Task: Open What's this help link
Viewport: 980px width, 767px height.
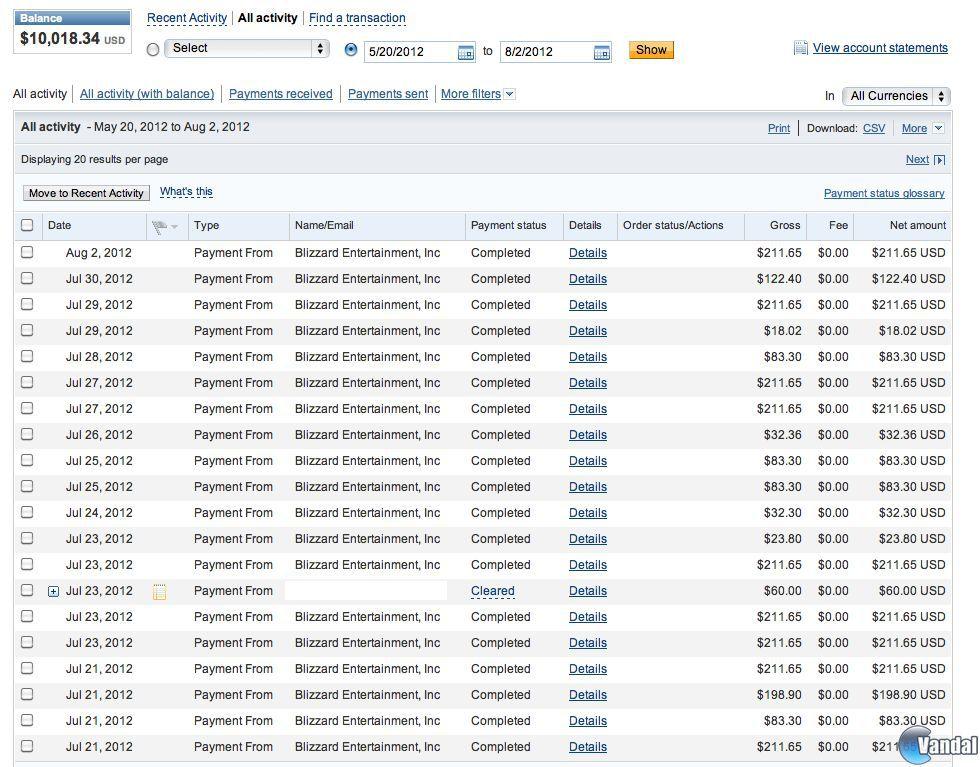Action: [186, 192]
